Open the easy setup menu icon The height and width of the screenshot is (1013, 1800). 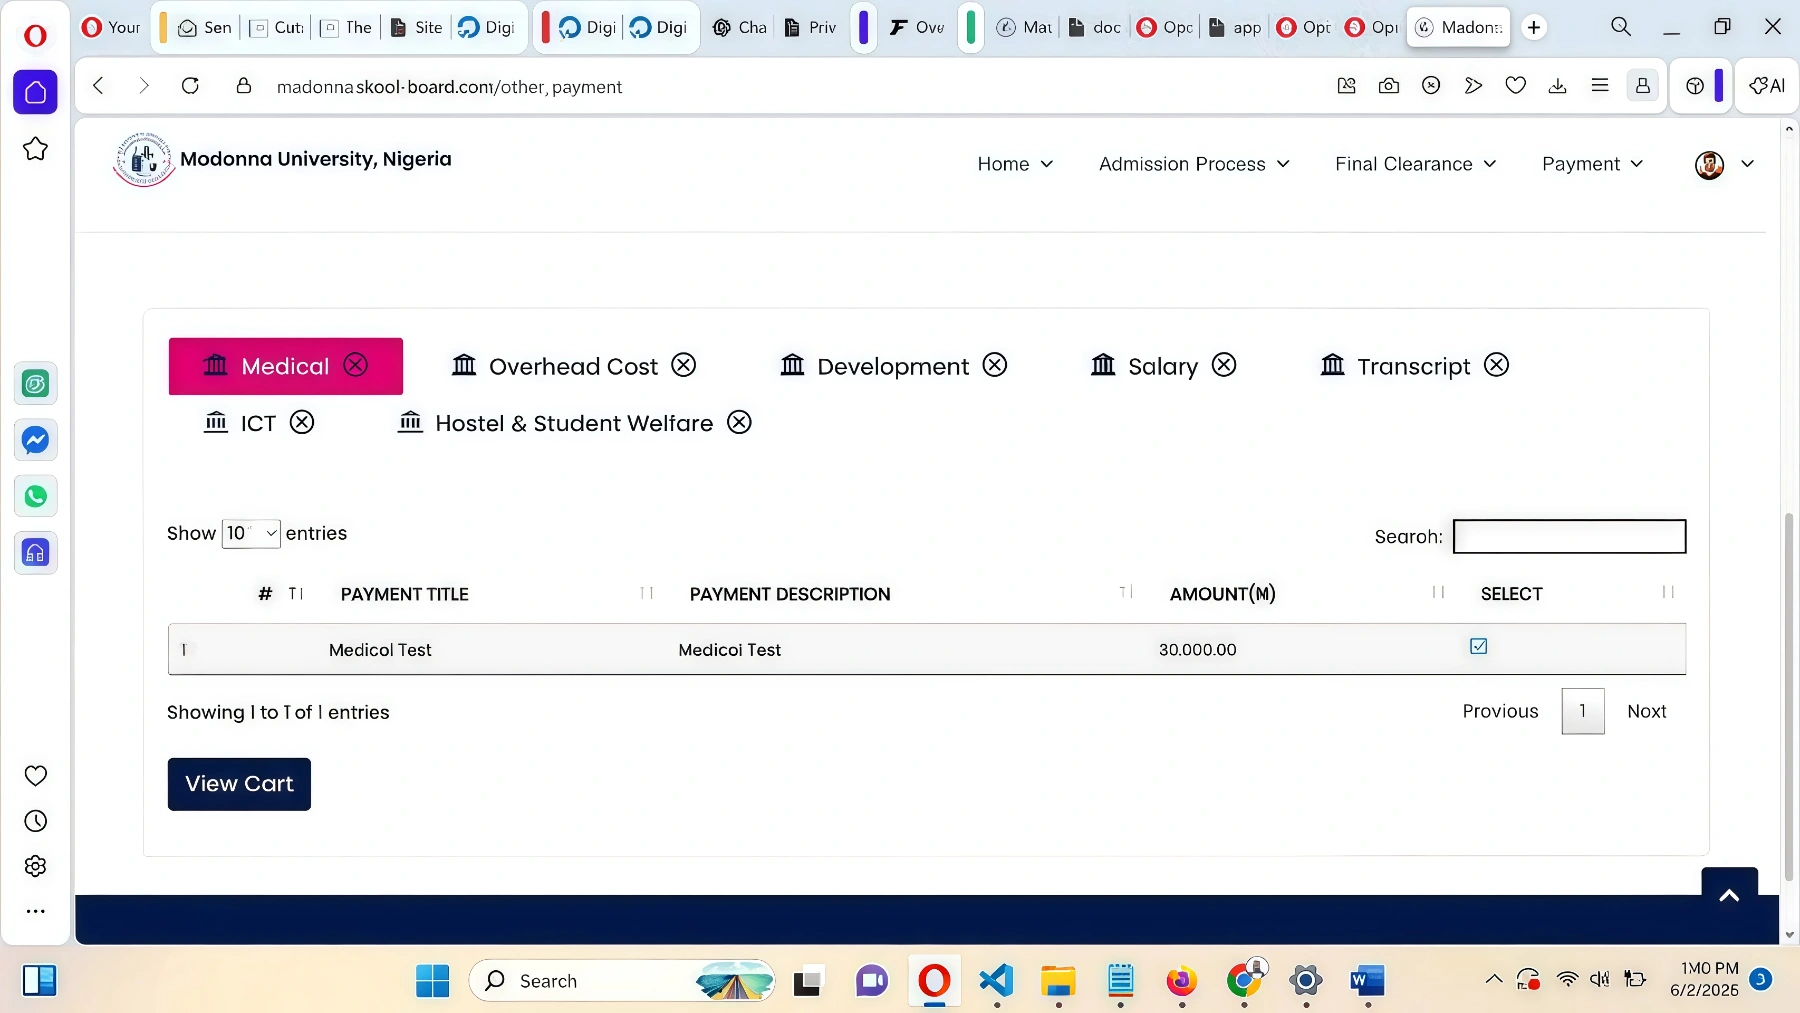[1600, 86]
